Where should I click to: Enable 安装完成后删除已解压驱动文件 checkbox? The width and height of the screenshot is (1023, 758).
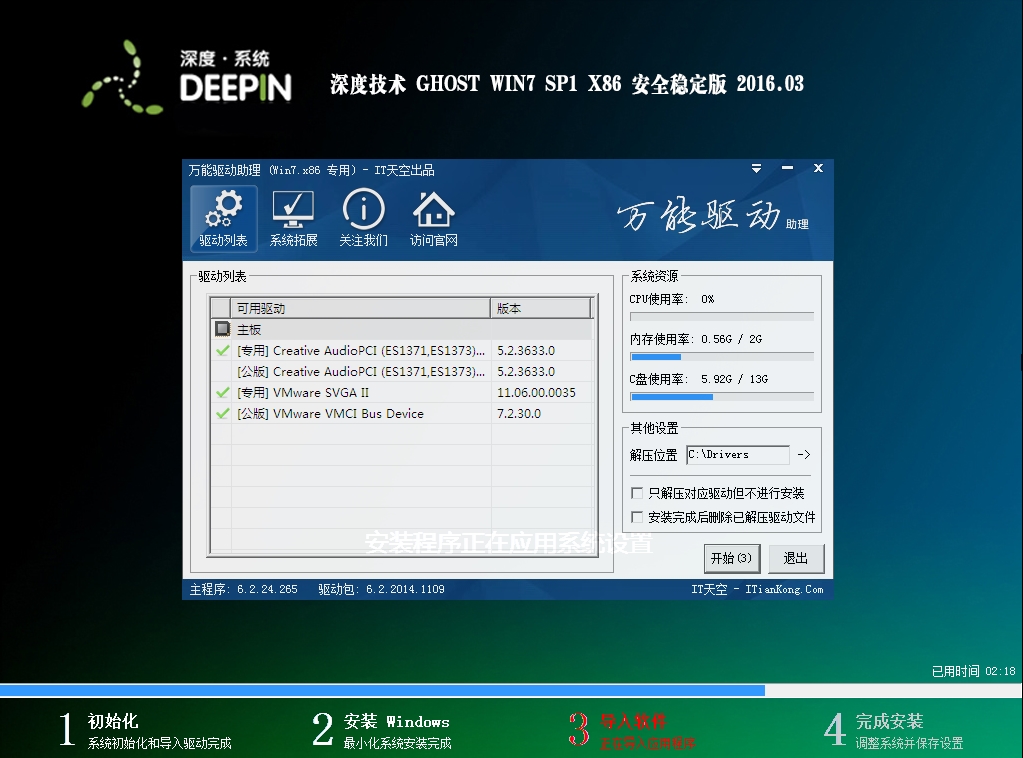coord(637,517)
